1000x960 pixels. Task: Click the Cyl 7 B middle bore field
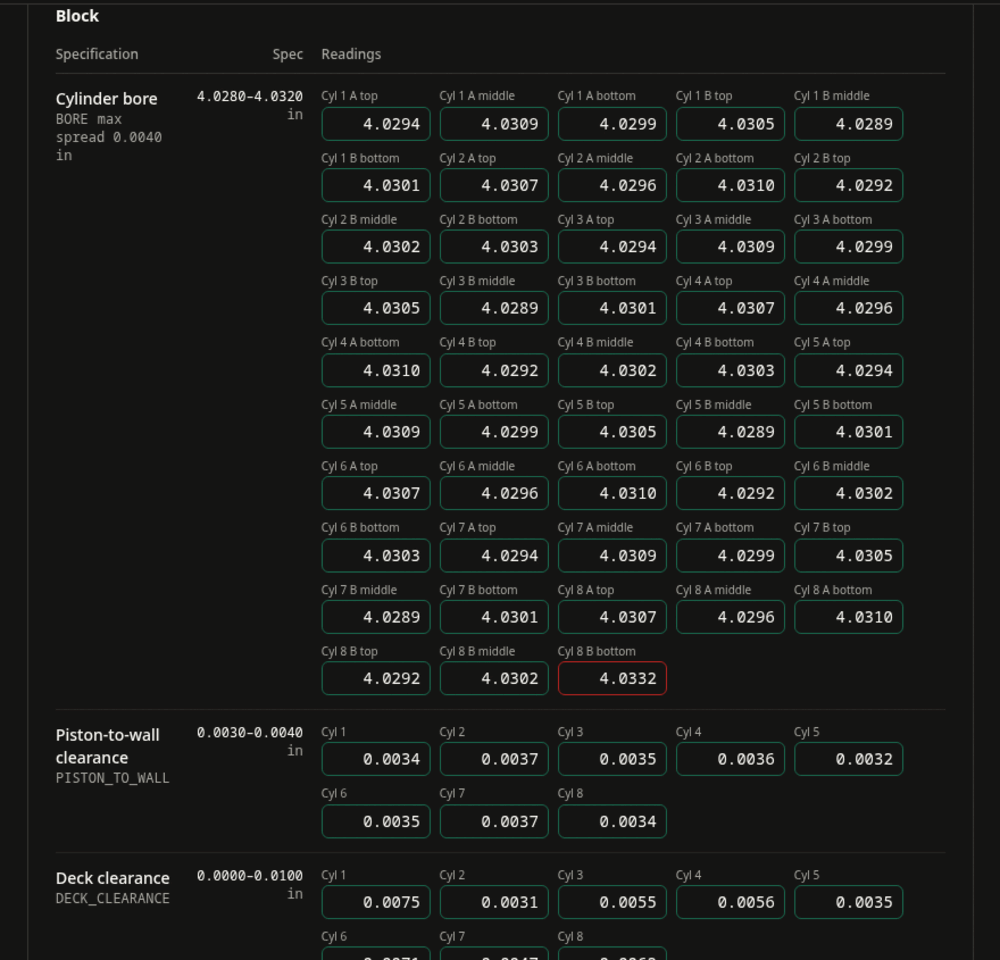pyautogui.click(x=376, y=617)
